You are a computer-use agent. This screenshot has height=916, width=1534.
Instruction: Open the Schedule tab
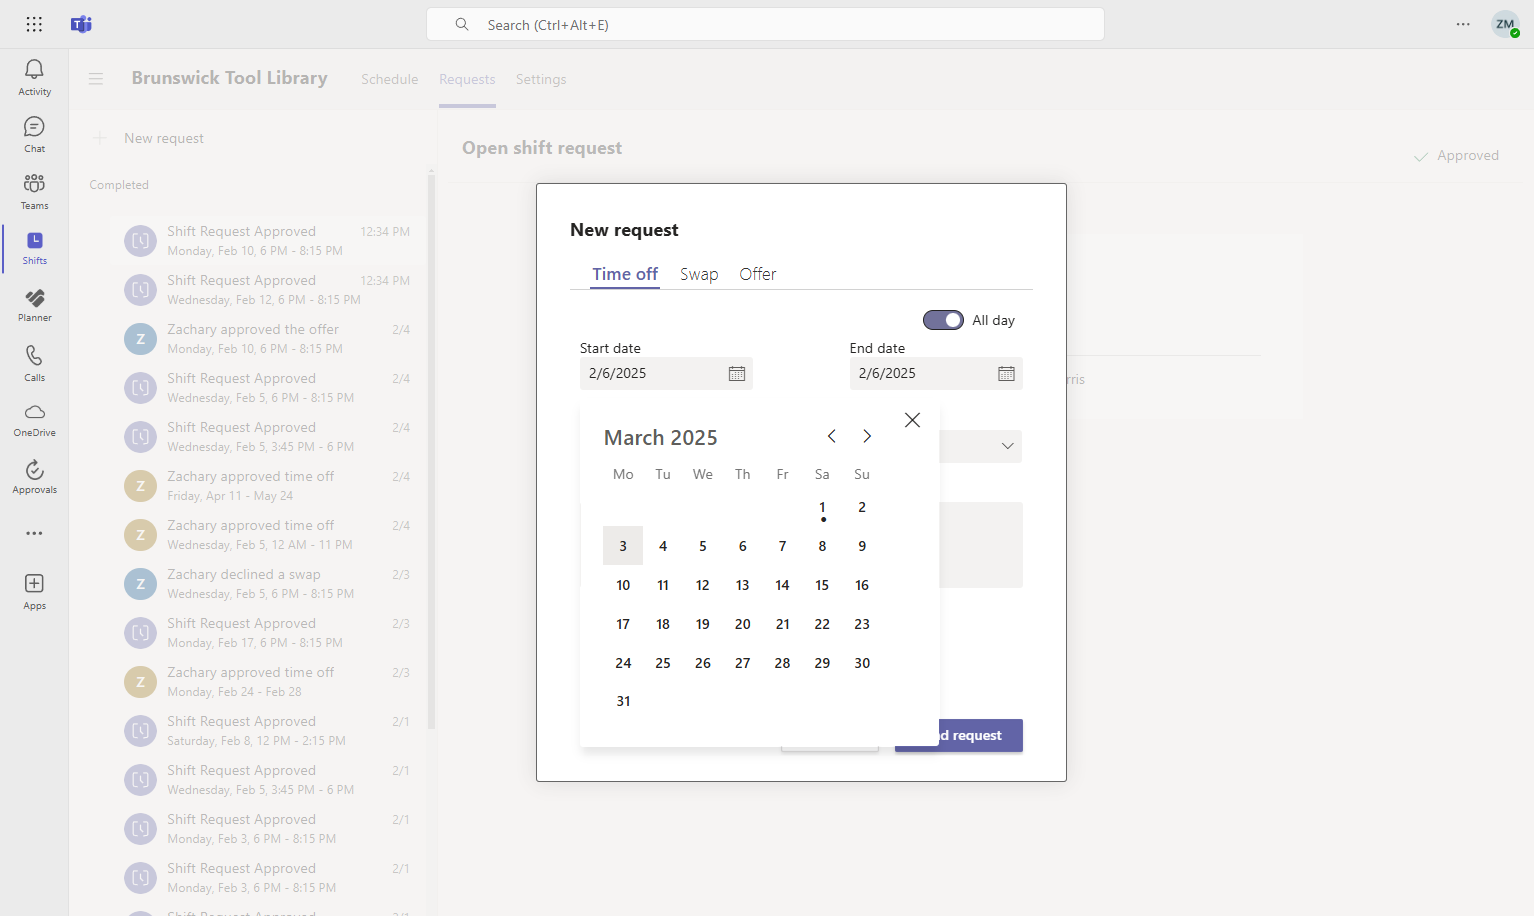pyautogui.click(x=390, y=79)
